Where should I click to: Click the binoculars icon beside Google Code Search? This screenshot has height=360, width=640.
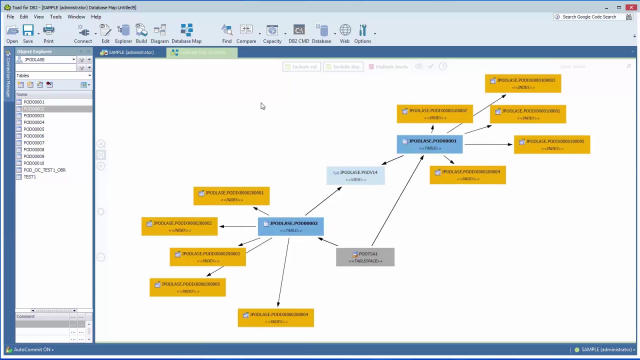629,17
